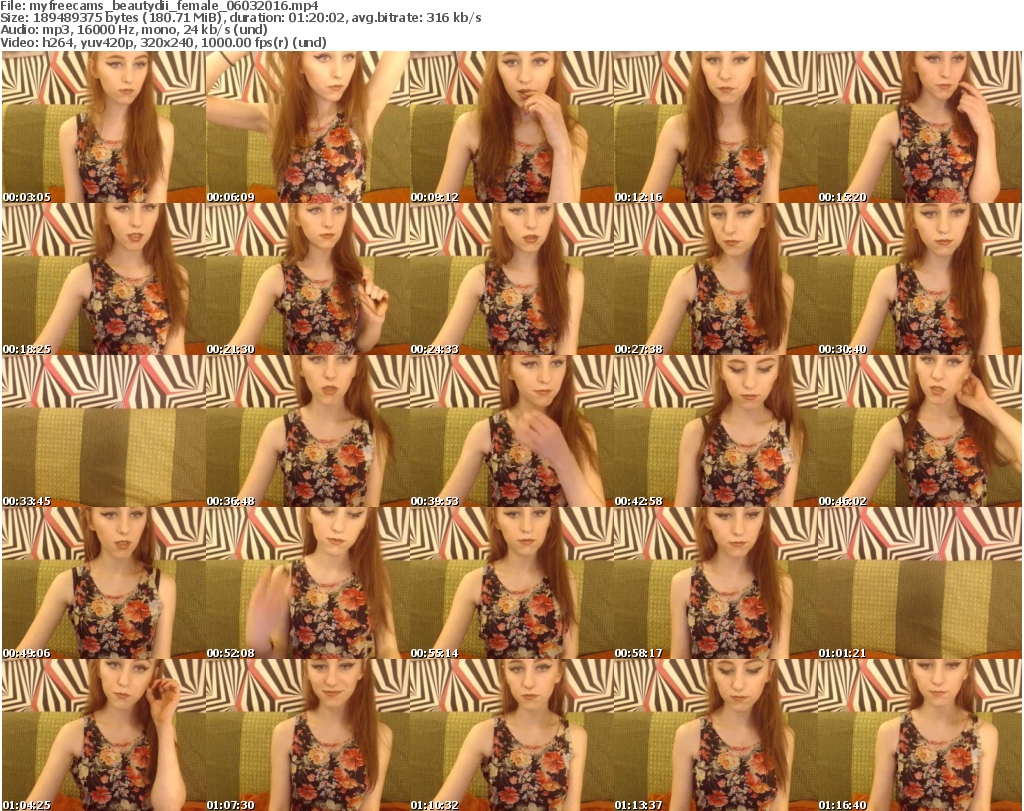Screen dimensions: 1024x811
Task: Choose the thumbnail at 00:27:38
Action: 715,279
